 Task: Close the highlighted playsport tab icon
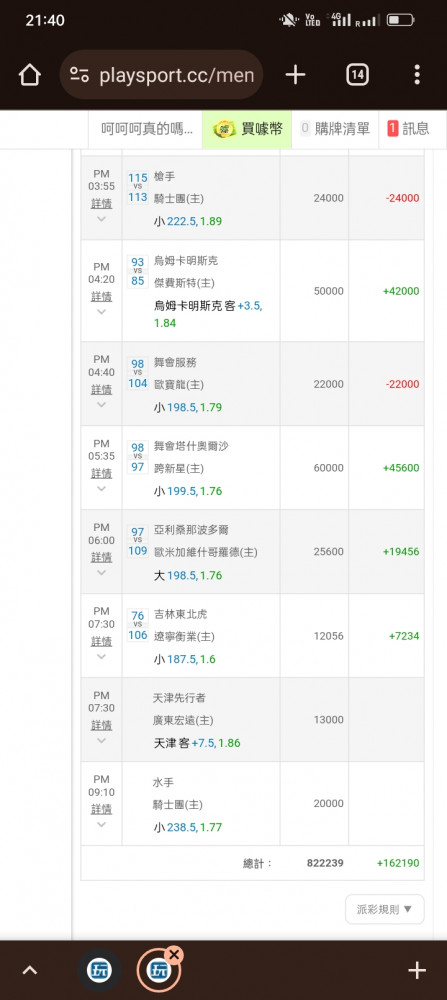[x=173, y=955]
